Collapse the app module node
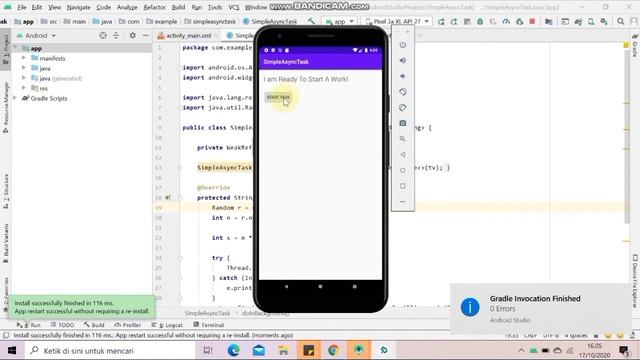 click(x=16, y=48)
